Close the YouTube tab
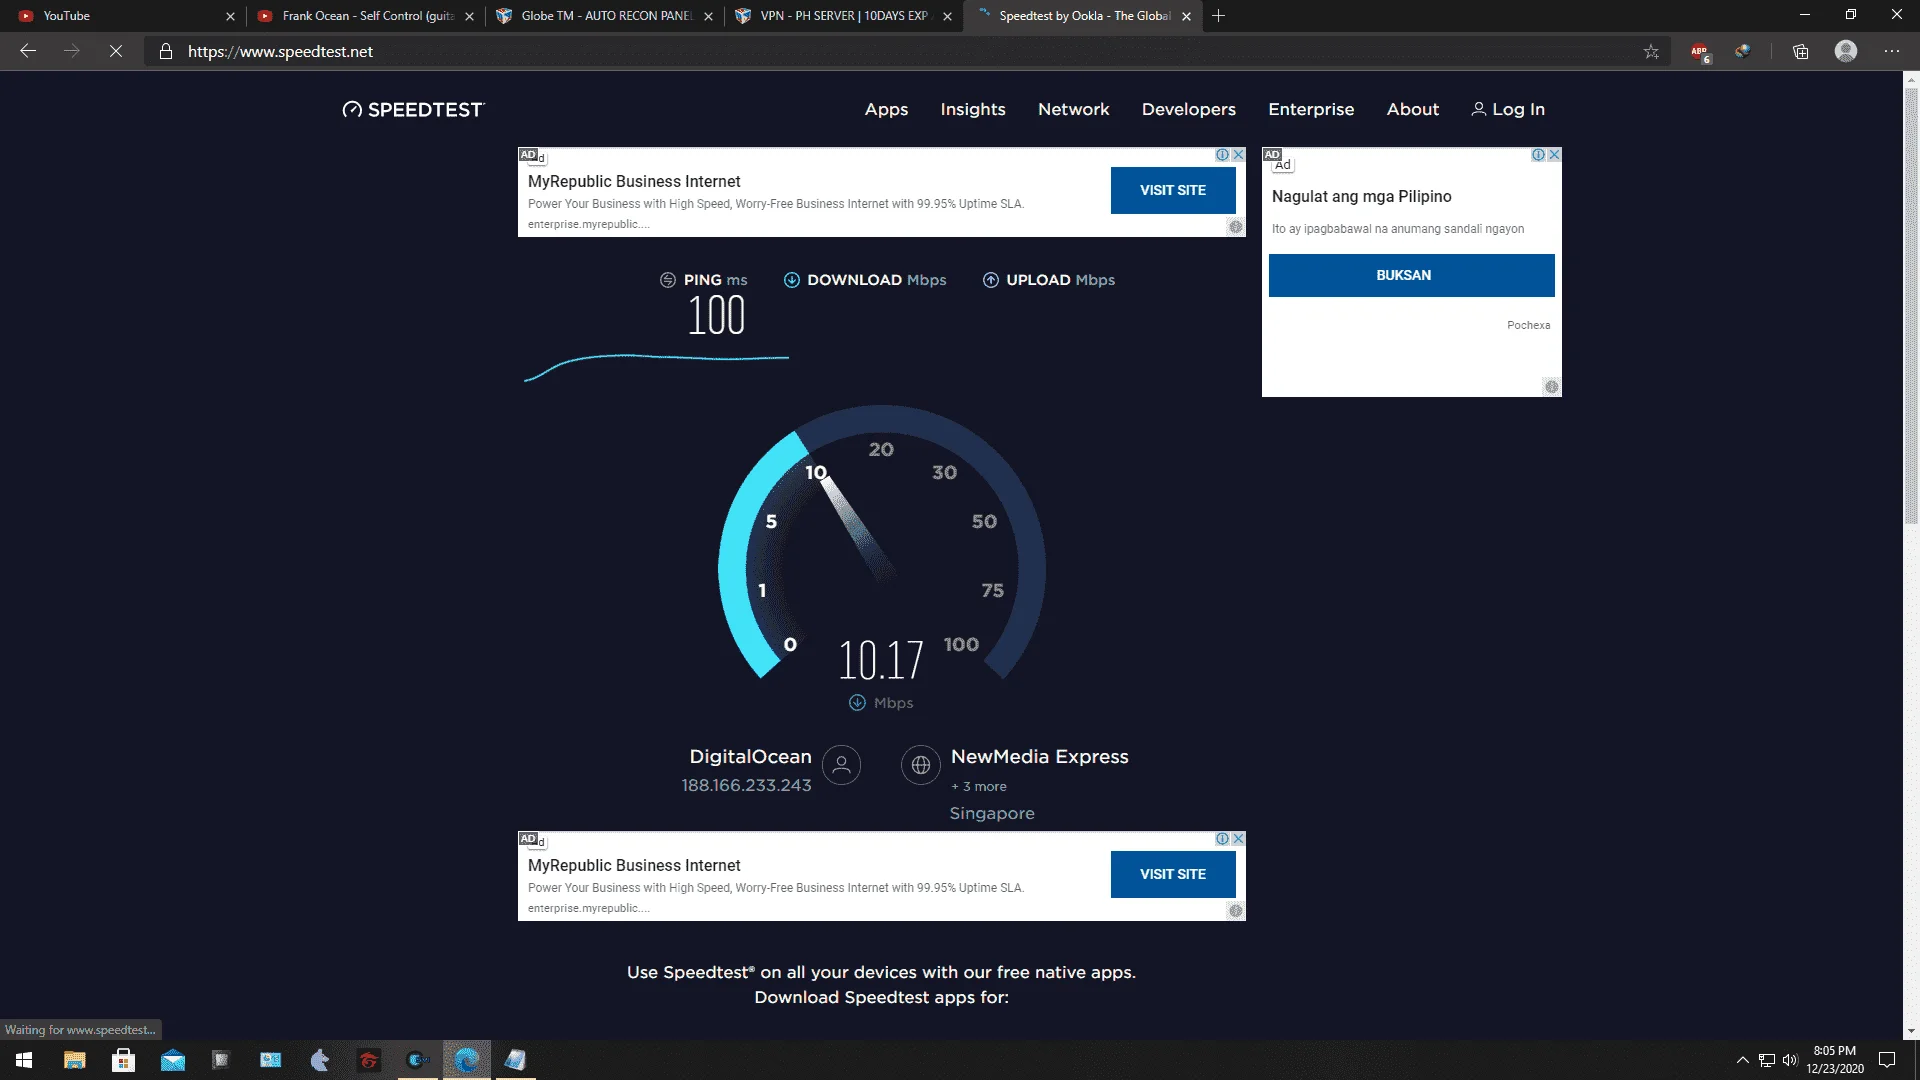The height and width of the screenshot is (1080, 1920). pos(230,16)
